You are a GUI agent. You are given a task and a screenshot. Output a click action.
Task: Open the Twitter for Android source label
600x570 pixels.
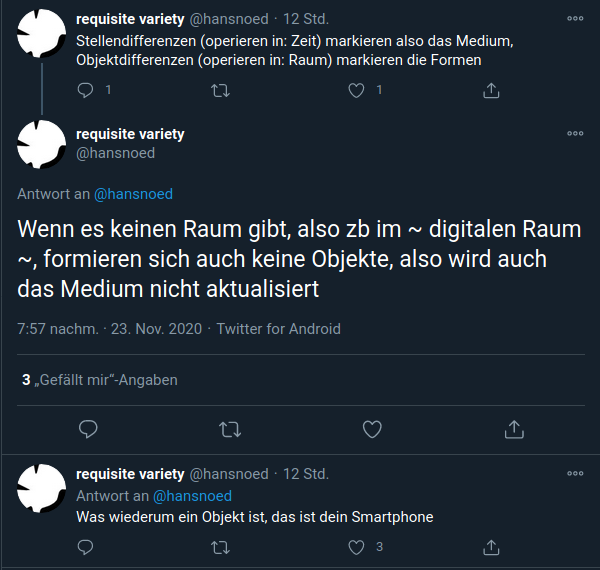tap(279, 329)
